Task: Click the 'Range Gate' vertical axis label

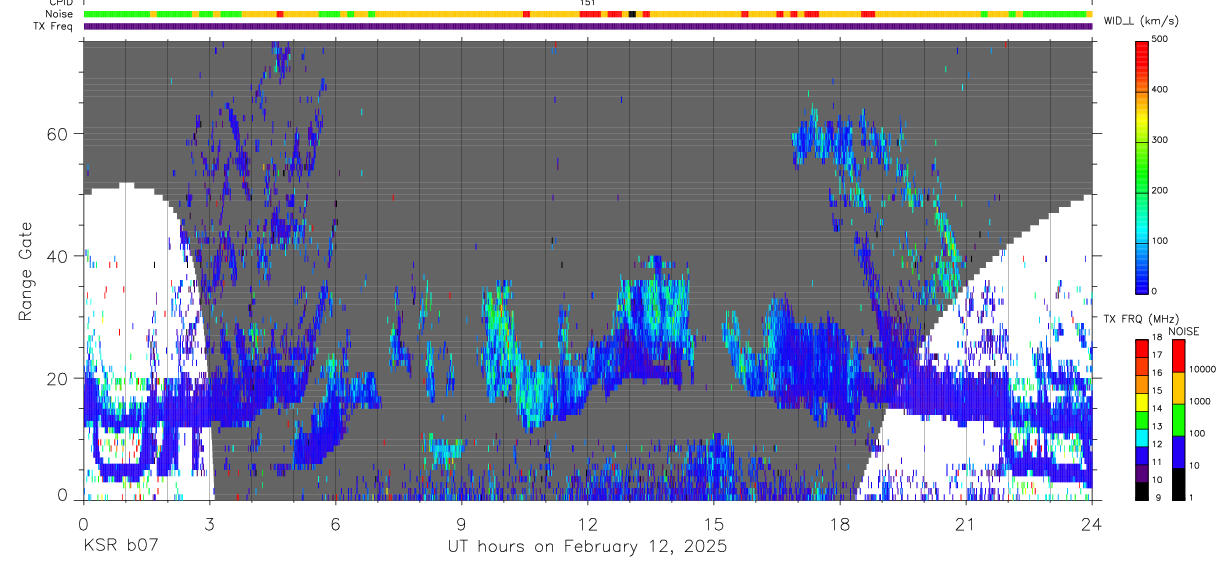Action: (24, 272)
